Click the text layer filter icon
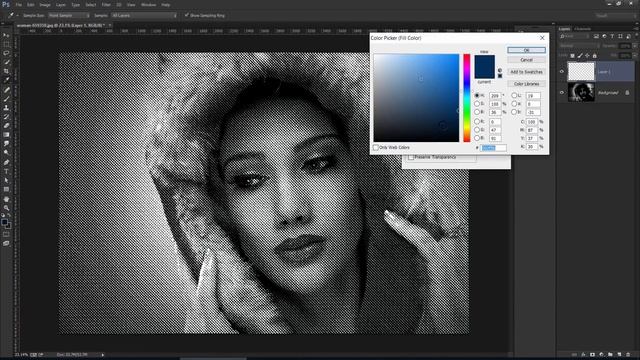This screenshot has width=640, height=360. pyautogui.click(x=612, y=36)
